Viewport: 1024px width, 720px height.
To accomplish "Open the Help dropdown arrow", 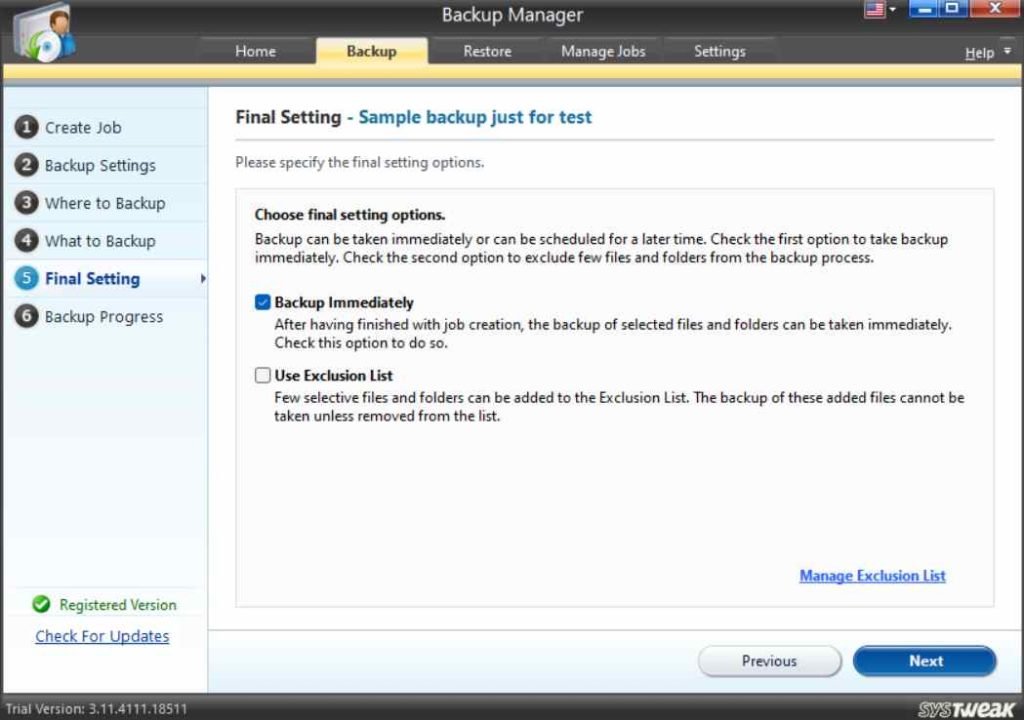I will (x=1008, y=51).
